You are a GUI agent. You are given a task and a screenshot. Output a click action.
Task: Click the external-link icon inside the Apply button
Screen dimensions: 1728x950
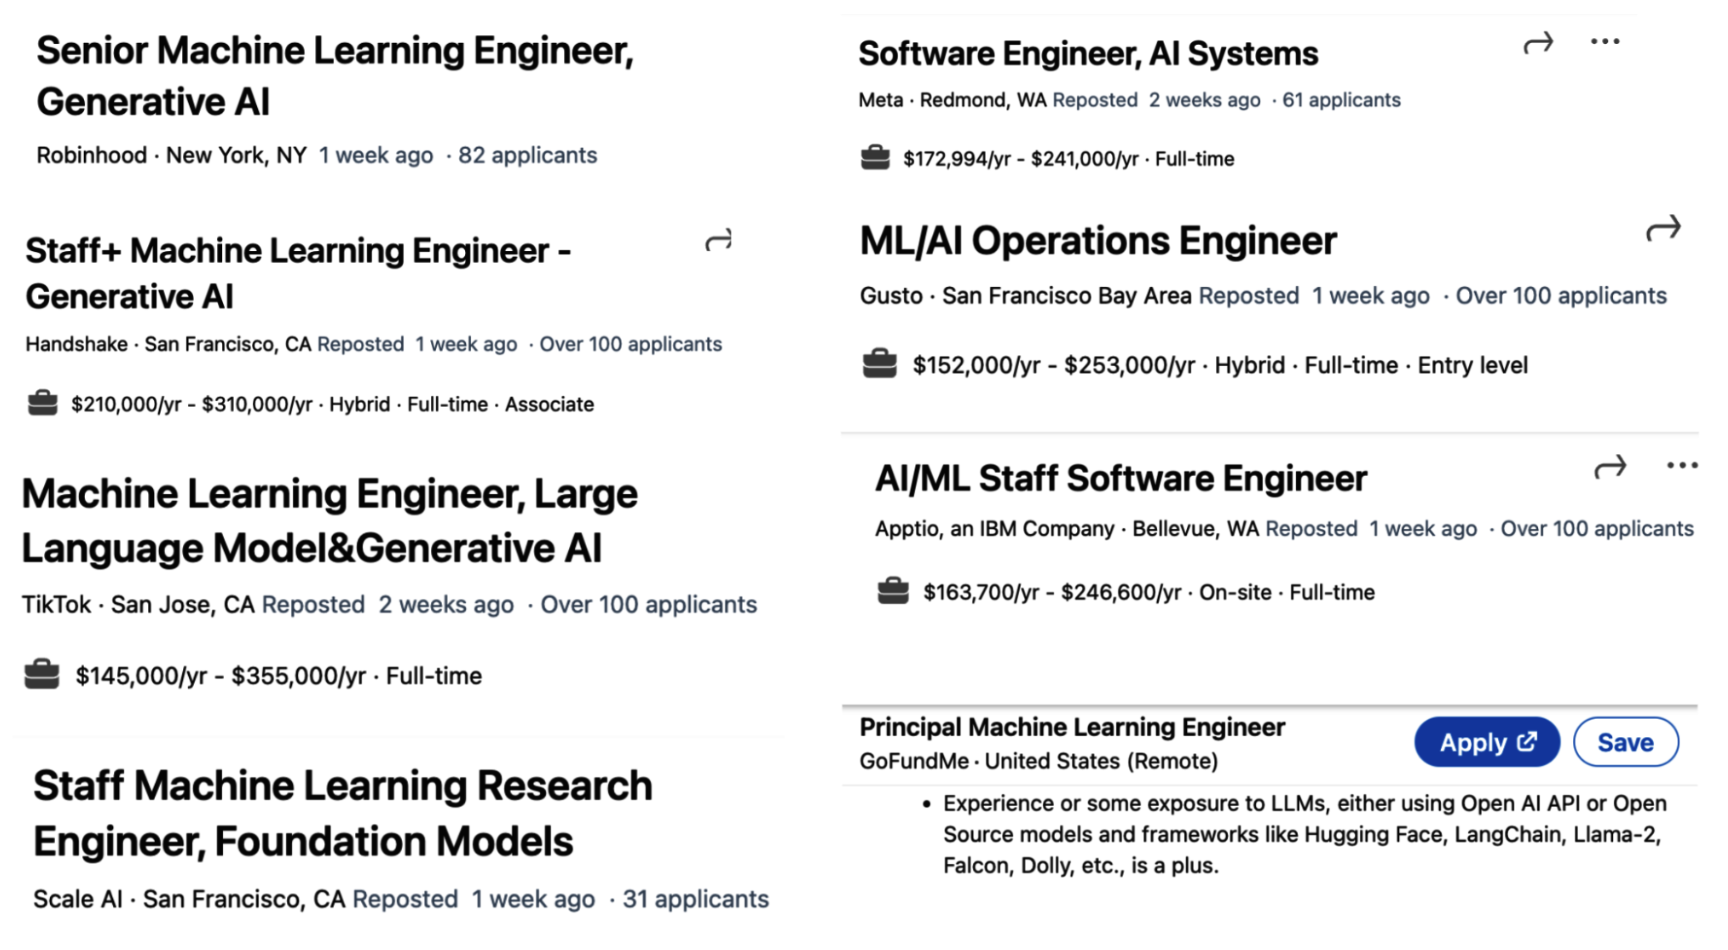[x=1527, y=742]
